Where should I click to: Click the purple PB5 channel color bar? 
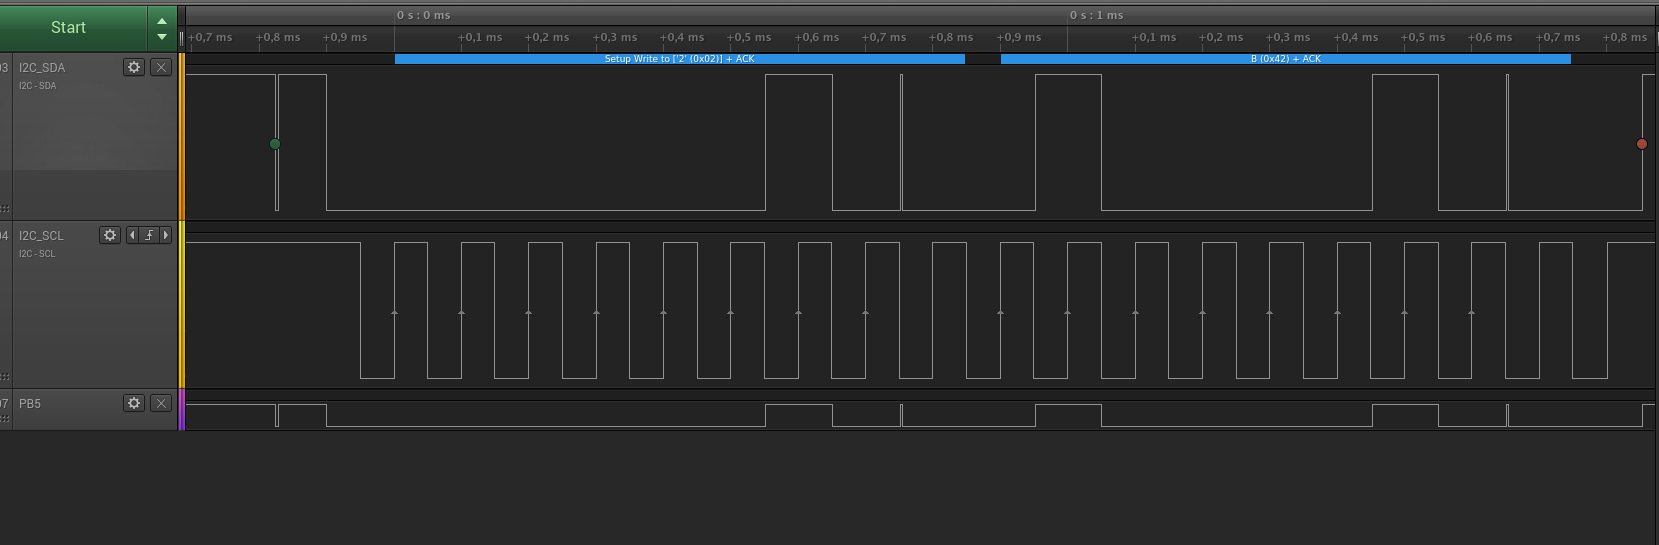pos(182,410)
